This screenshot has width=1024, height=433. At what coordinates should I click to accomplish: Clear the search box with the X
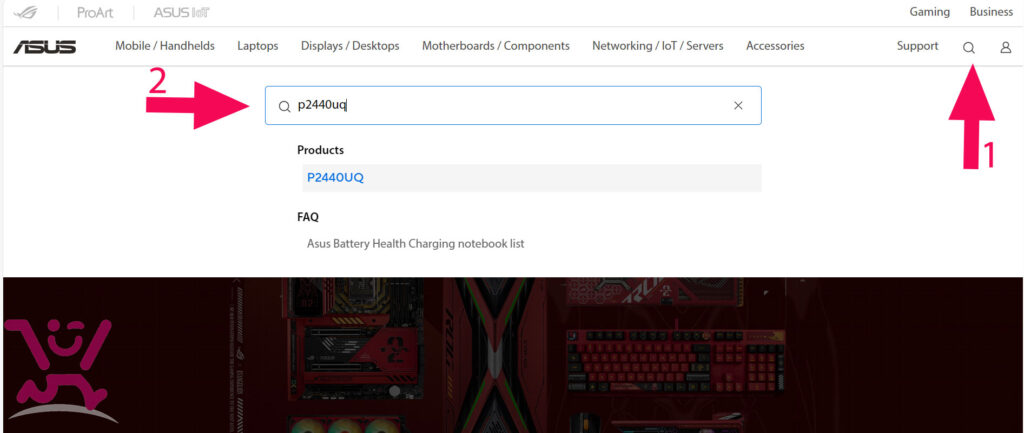pyautogui.click(x=738, y=105)
